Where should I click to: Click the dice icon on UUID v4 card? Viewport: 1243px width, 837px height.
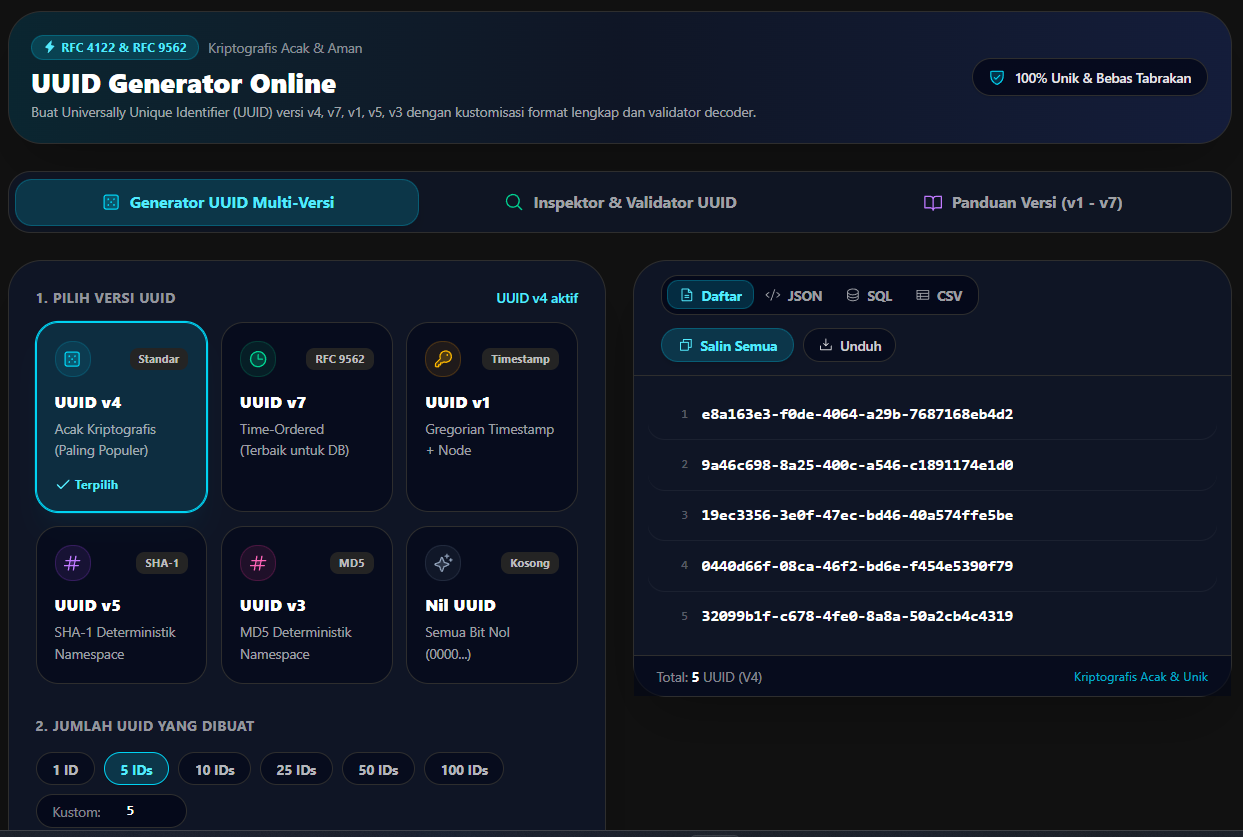point(73,359)
